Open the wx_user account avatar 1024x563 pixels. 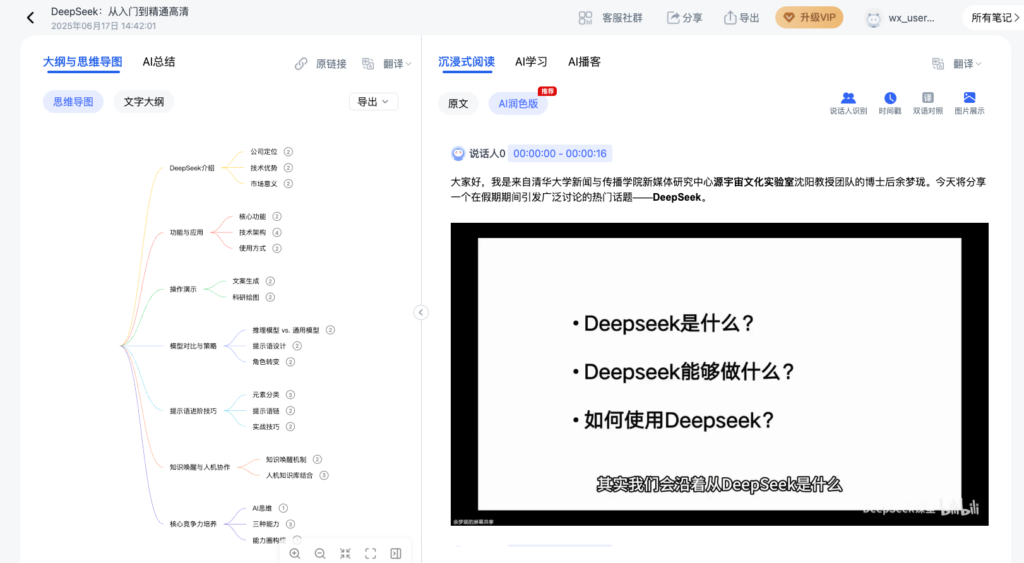[873, 18]
